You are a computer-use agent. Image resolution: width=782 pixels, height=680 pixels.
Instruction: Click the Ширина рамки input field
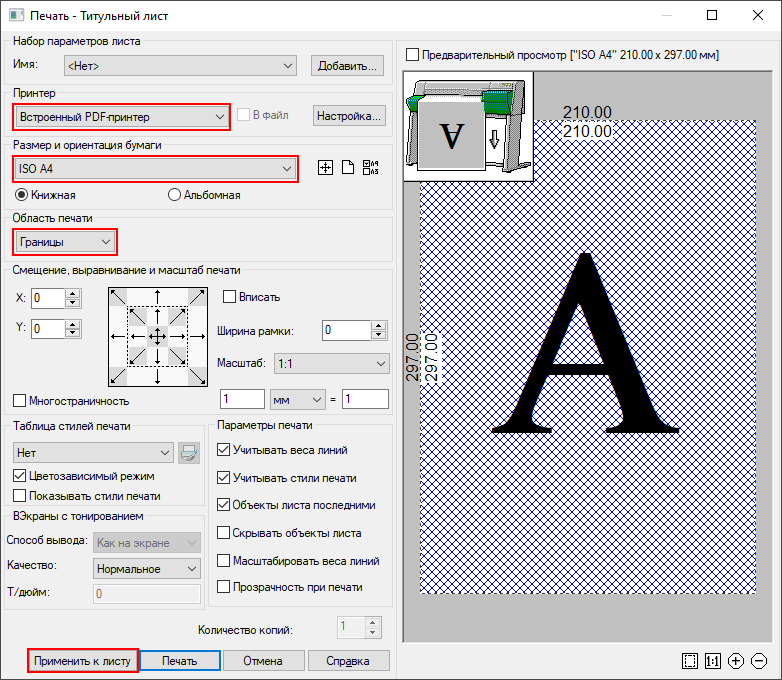[x=345, y=330]
